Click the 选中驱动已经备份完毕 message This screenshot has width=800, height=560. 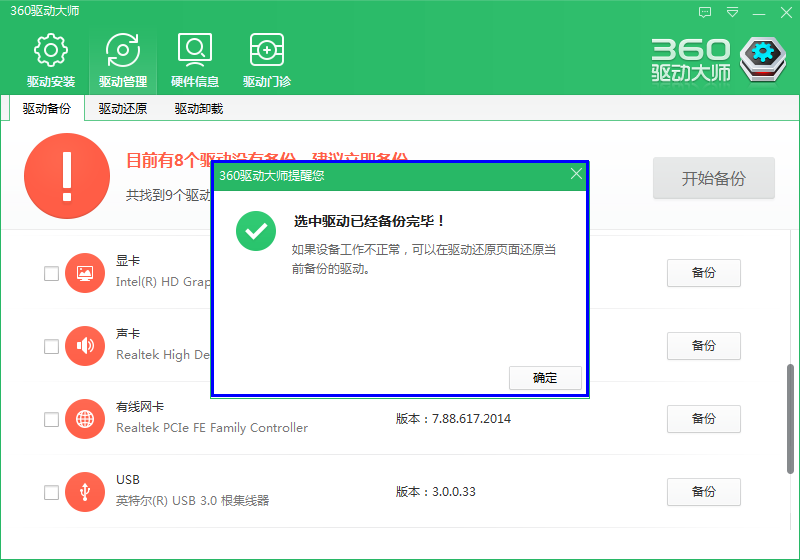[369, 221]
